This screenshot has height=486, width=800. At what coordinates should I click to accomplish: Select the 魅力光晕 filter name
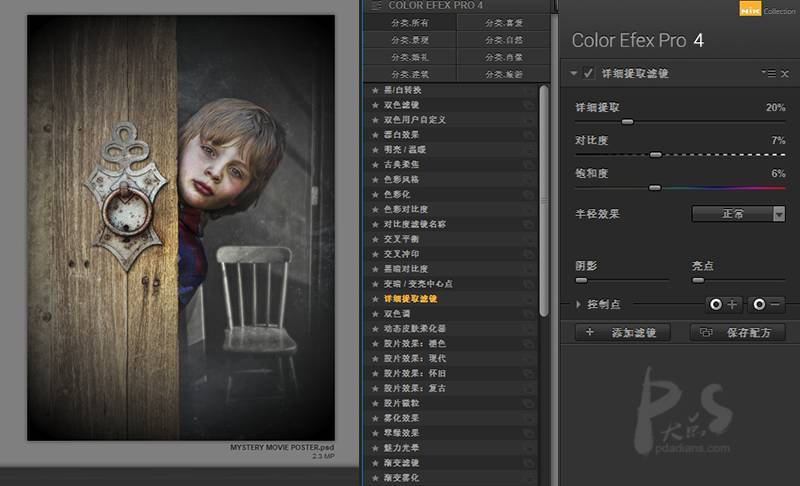401,448
